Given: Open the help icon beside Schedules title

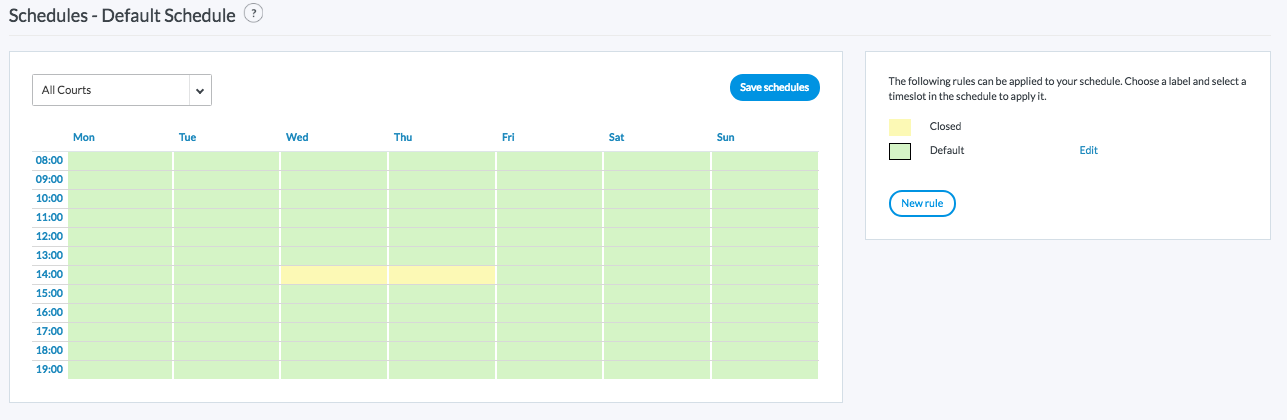Looking at the screenshot, I should click(x=254, y=14).
